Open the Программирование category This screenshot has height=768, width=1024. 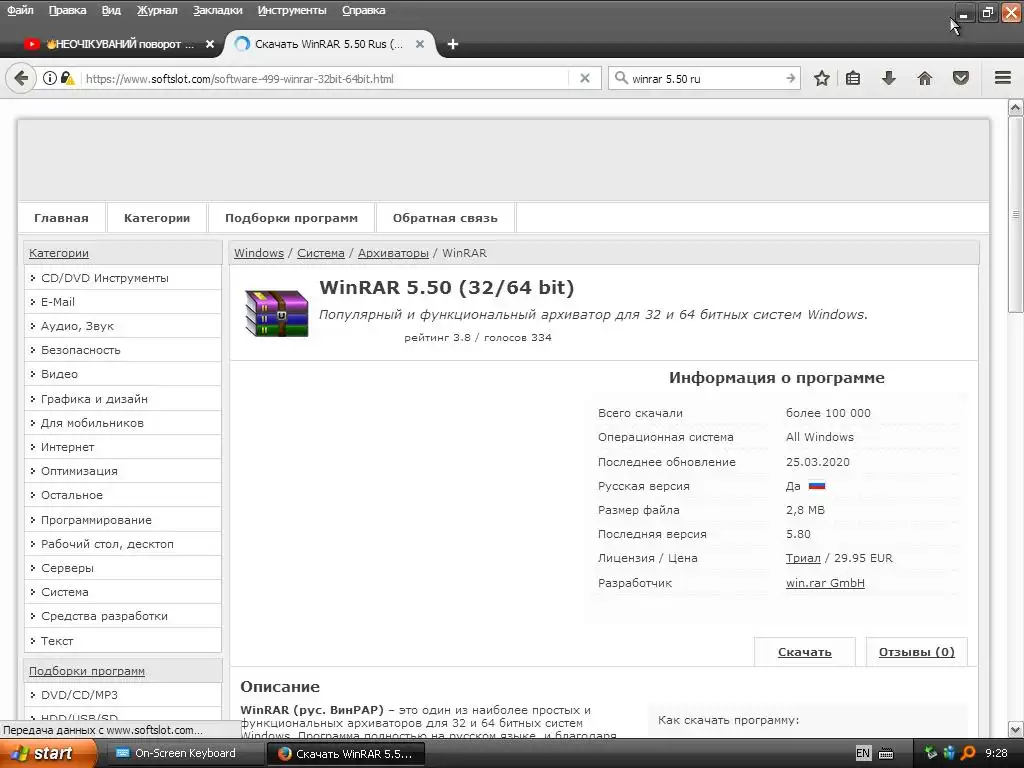pos(96,520)
